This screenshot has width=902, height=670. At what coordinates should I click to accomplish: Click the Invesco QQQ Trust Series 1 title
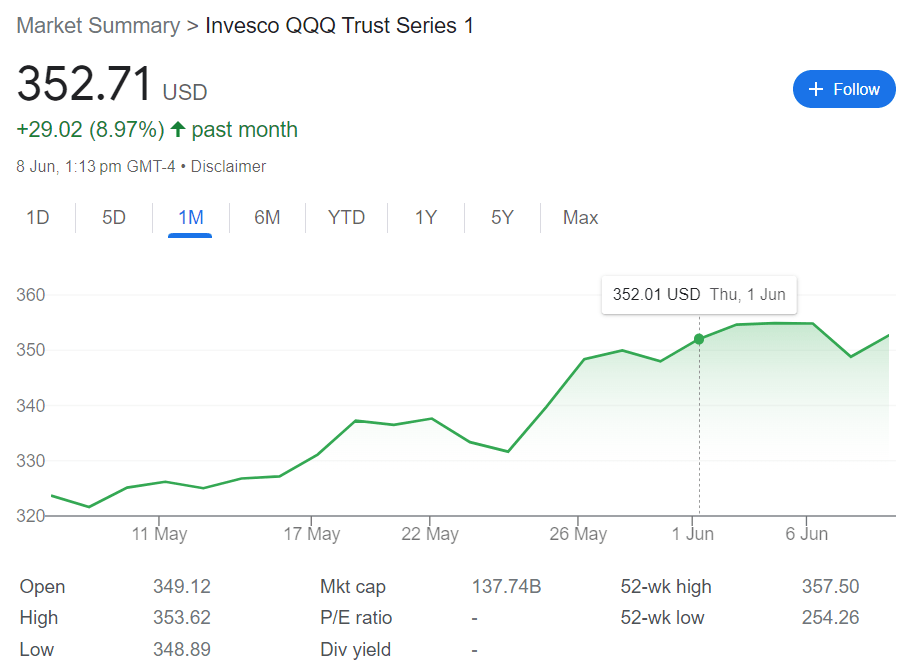pyautogui.click(x=339, y=25)
